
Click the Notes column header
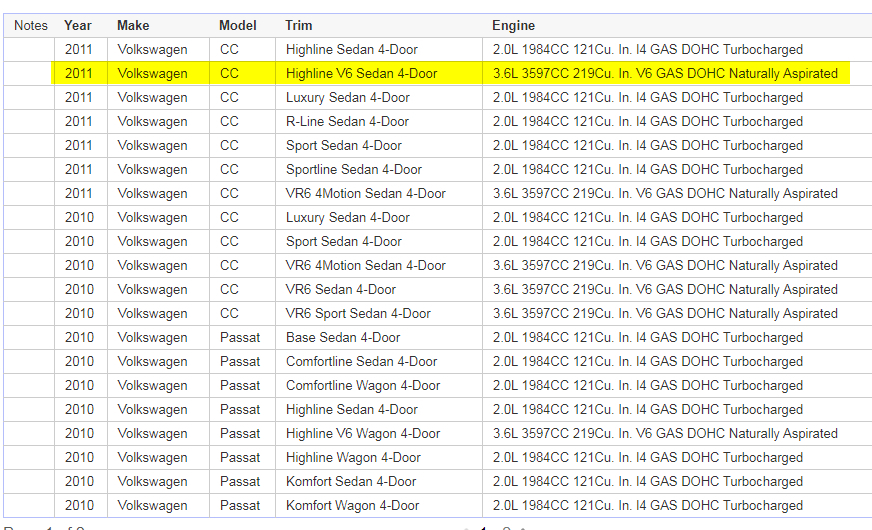30,25
